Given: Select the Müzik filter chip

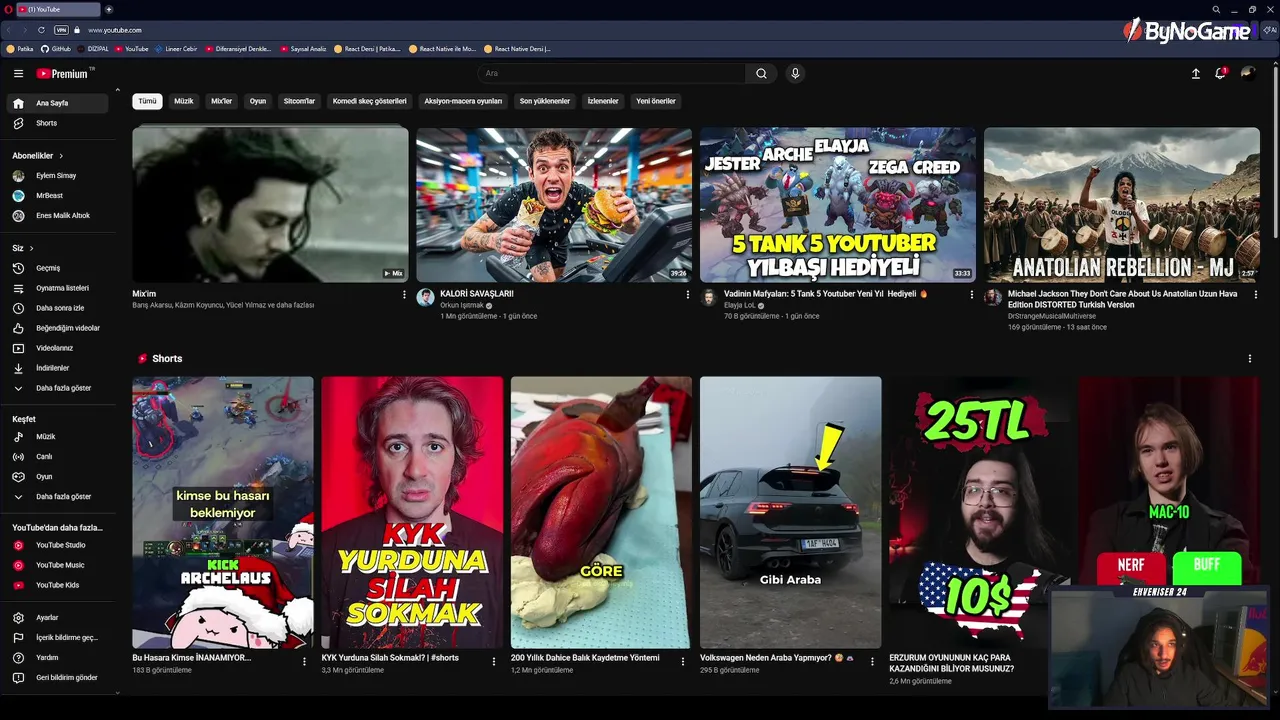Looking at the screenshot, I should coord(184,101).
